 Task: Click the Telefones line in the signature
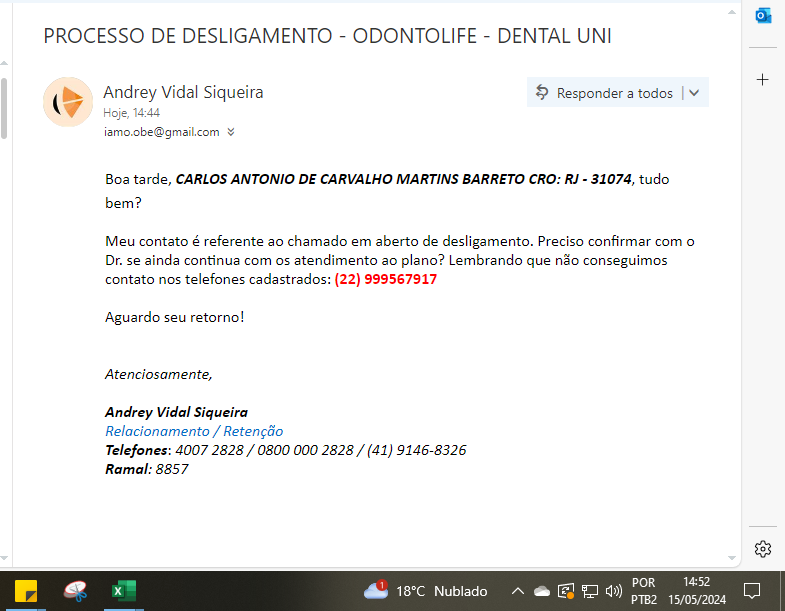[285, 450]
